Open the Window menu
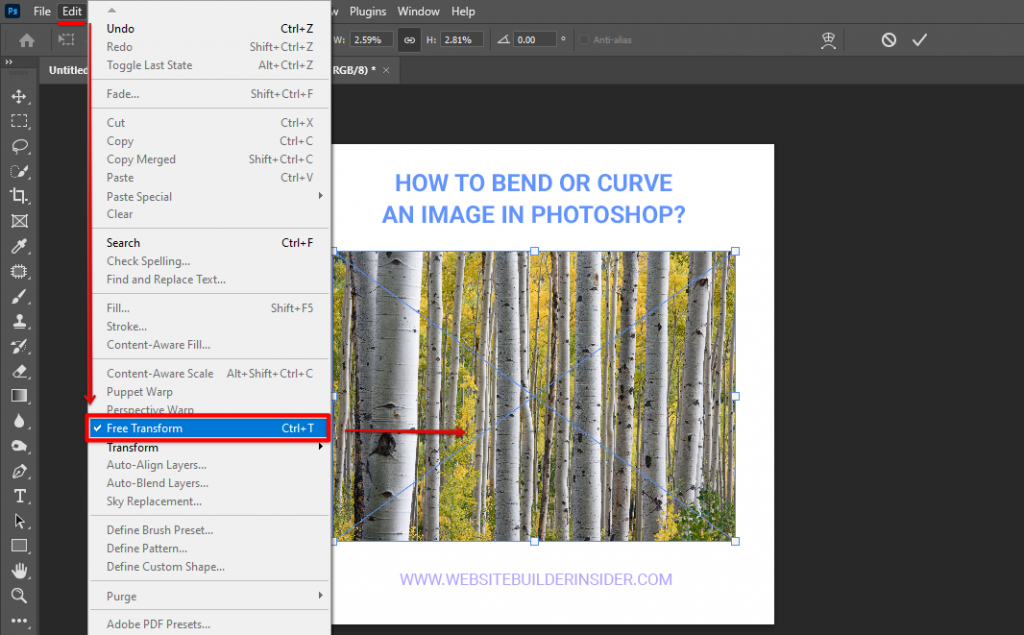1024x635 pixels. (418, 11)
